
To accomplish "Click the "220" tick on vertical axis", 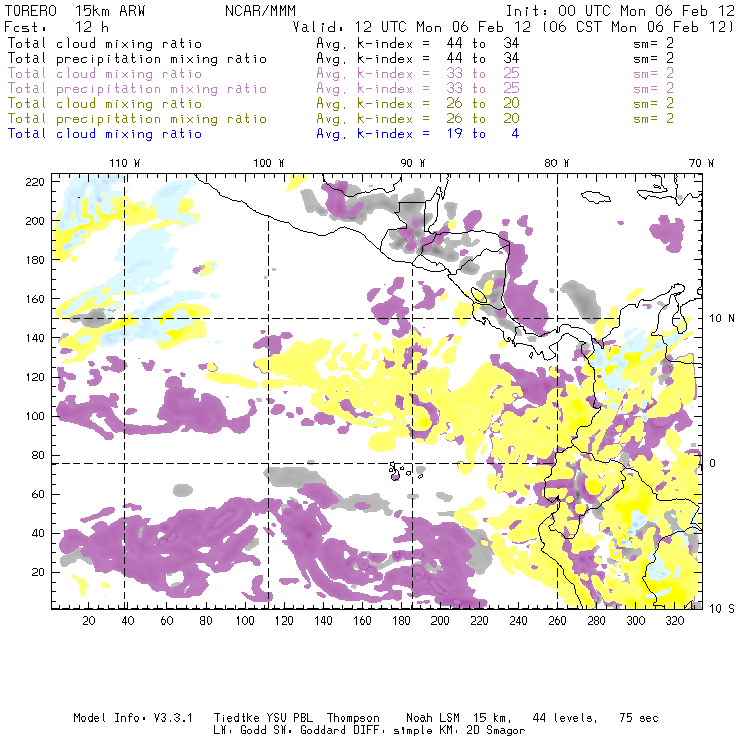I will (x=35, y=182).
